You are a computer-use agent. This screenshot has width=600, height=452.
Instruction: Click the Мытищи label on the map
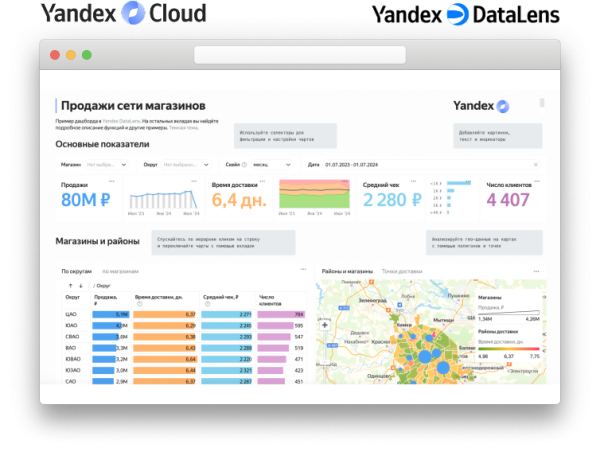coord(443,320)
